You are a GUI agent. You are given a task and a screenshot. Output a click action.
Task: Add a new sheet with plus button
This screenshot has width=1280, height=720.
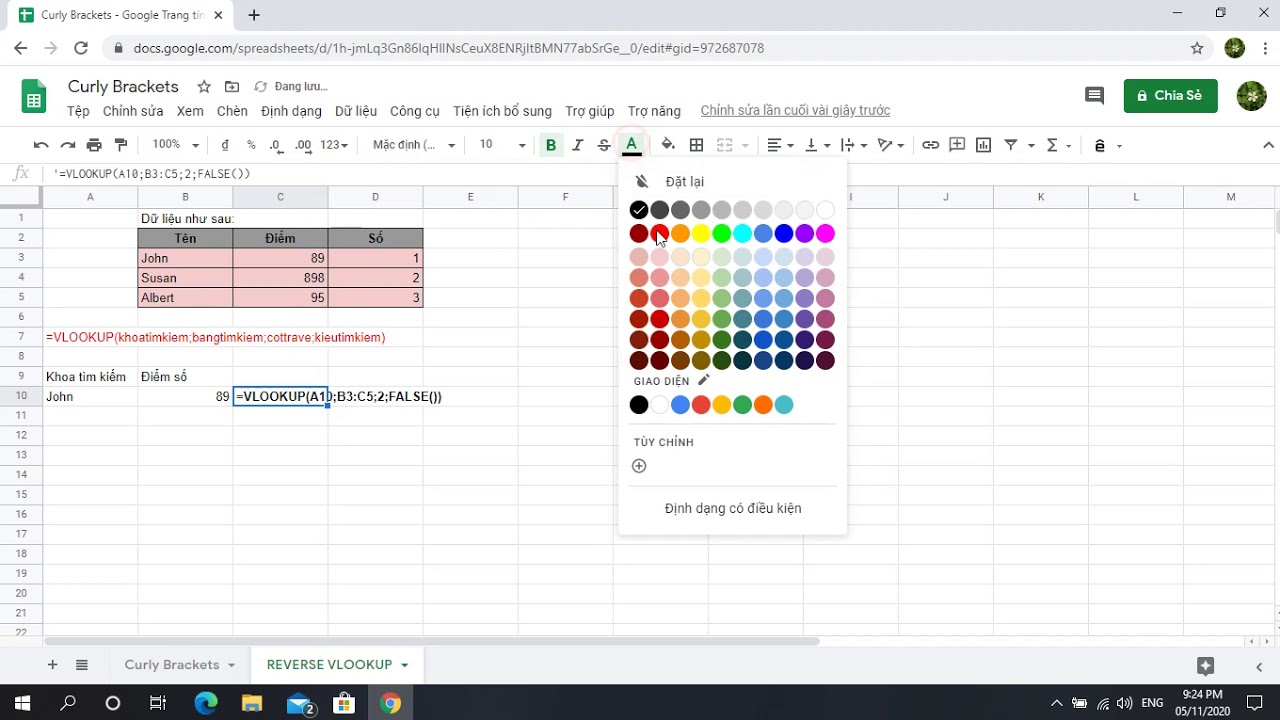tap(52, 665)
